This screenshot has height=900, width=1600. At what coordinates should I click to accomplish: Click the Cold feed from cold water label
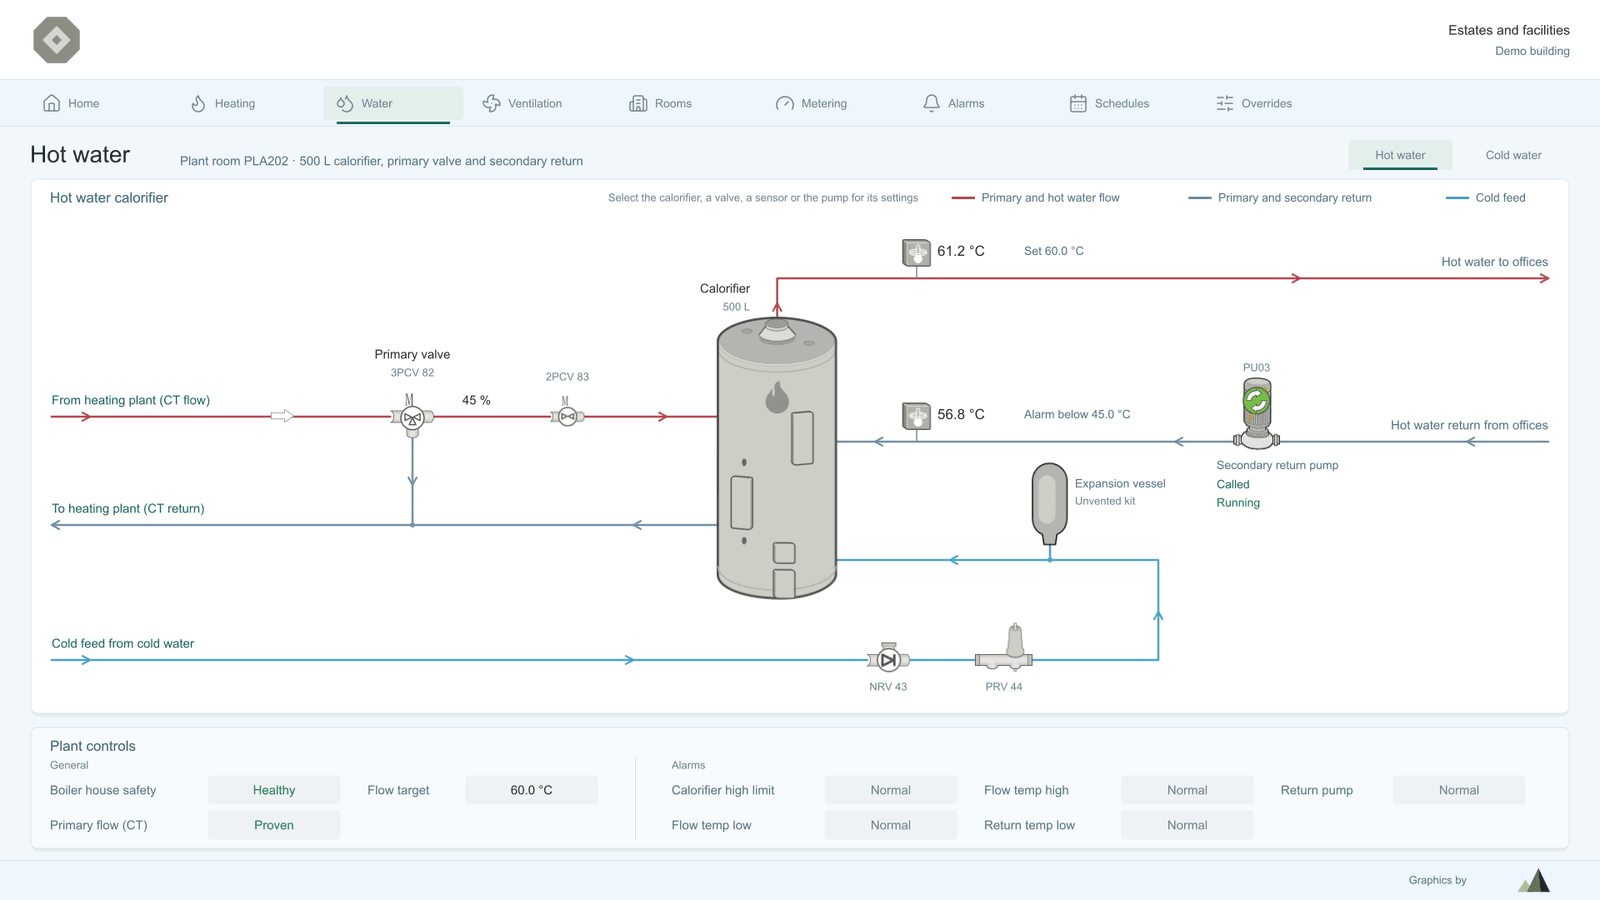coord(123,644)
